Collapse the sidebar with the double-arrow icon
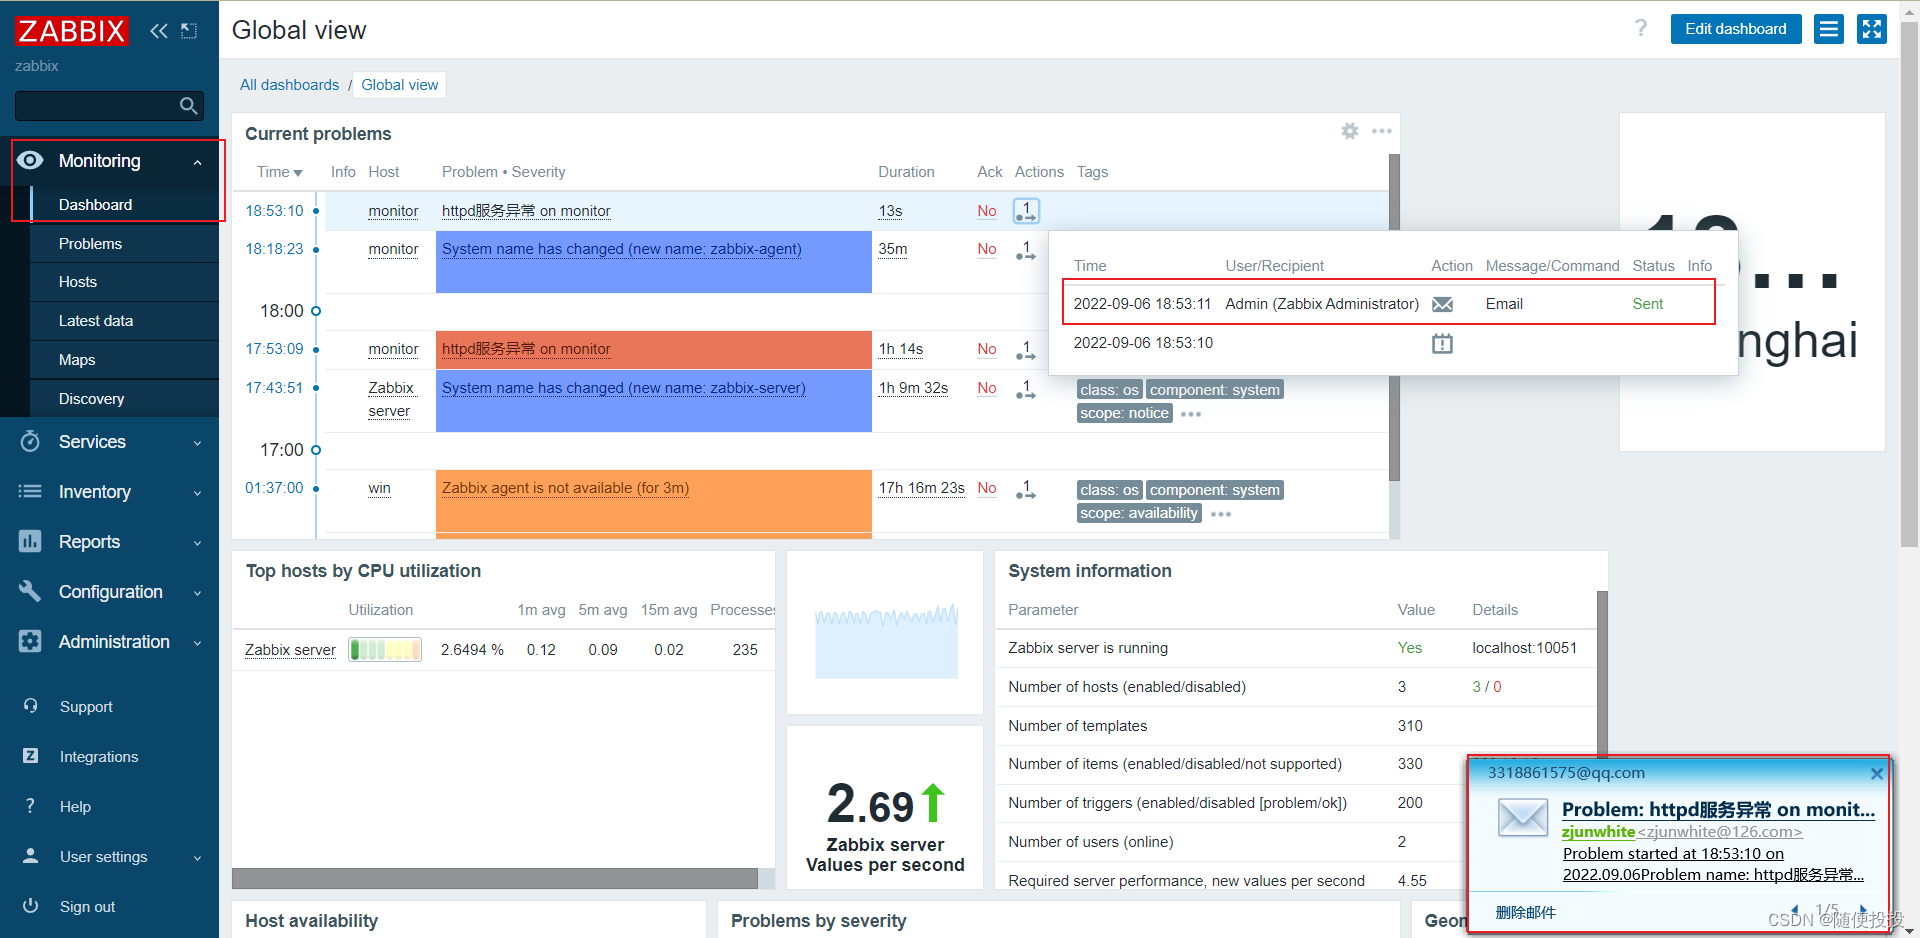 pyautogui.click(x=158, y=31)
